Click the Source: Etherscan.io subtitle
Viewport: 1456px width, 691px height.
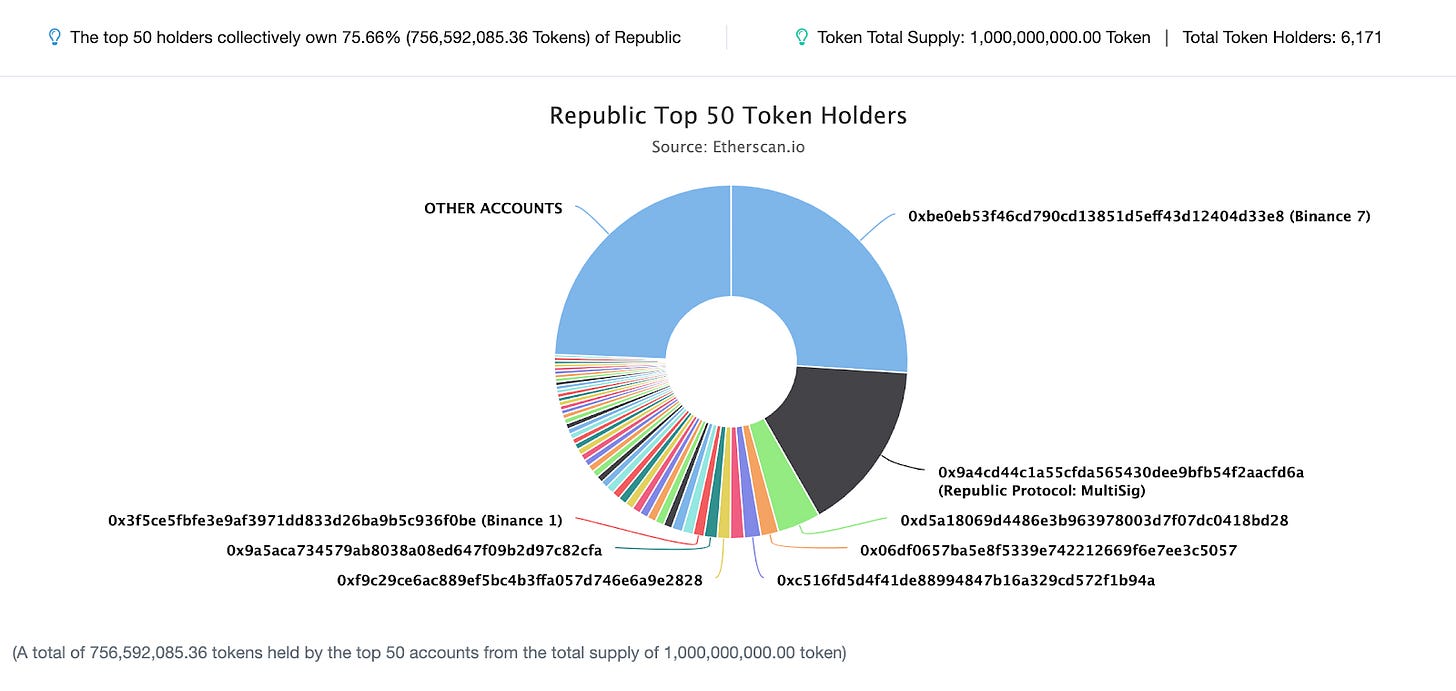pyautogui.click(x=728, y=147)
